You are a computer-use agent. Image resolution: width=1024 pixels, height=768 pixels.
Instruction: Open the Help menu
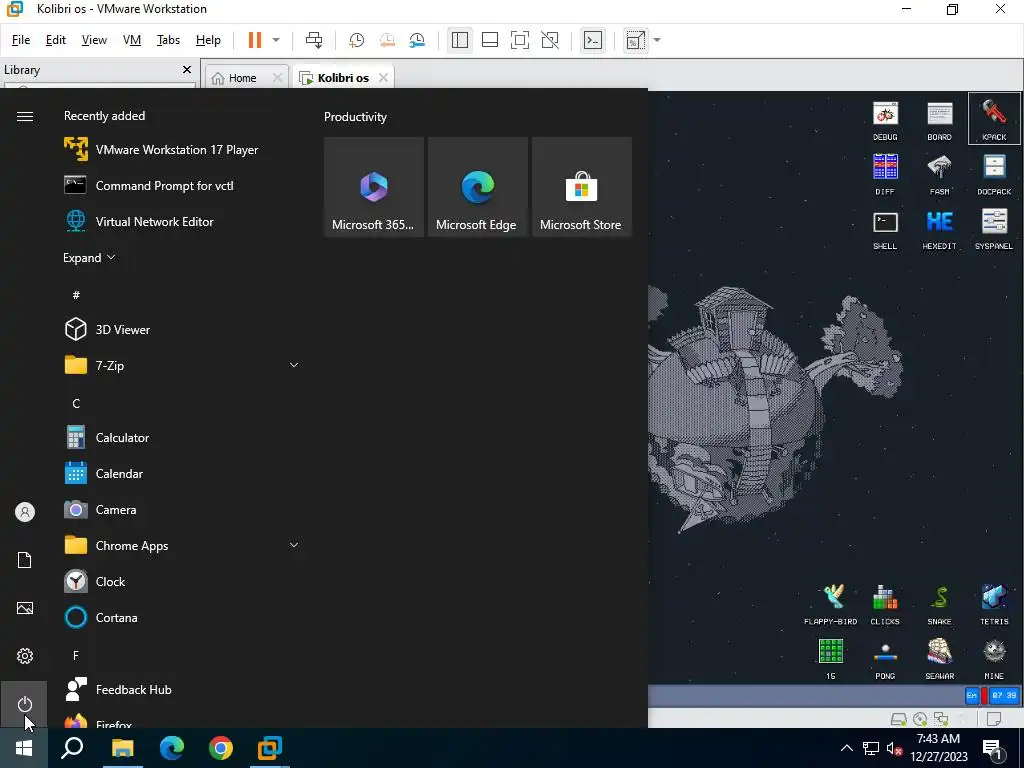click(208, 40)
